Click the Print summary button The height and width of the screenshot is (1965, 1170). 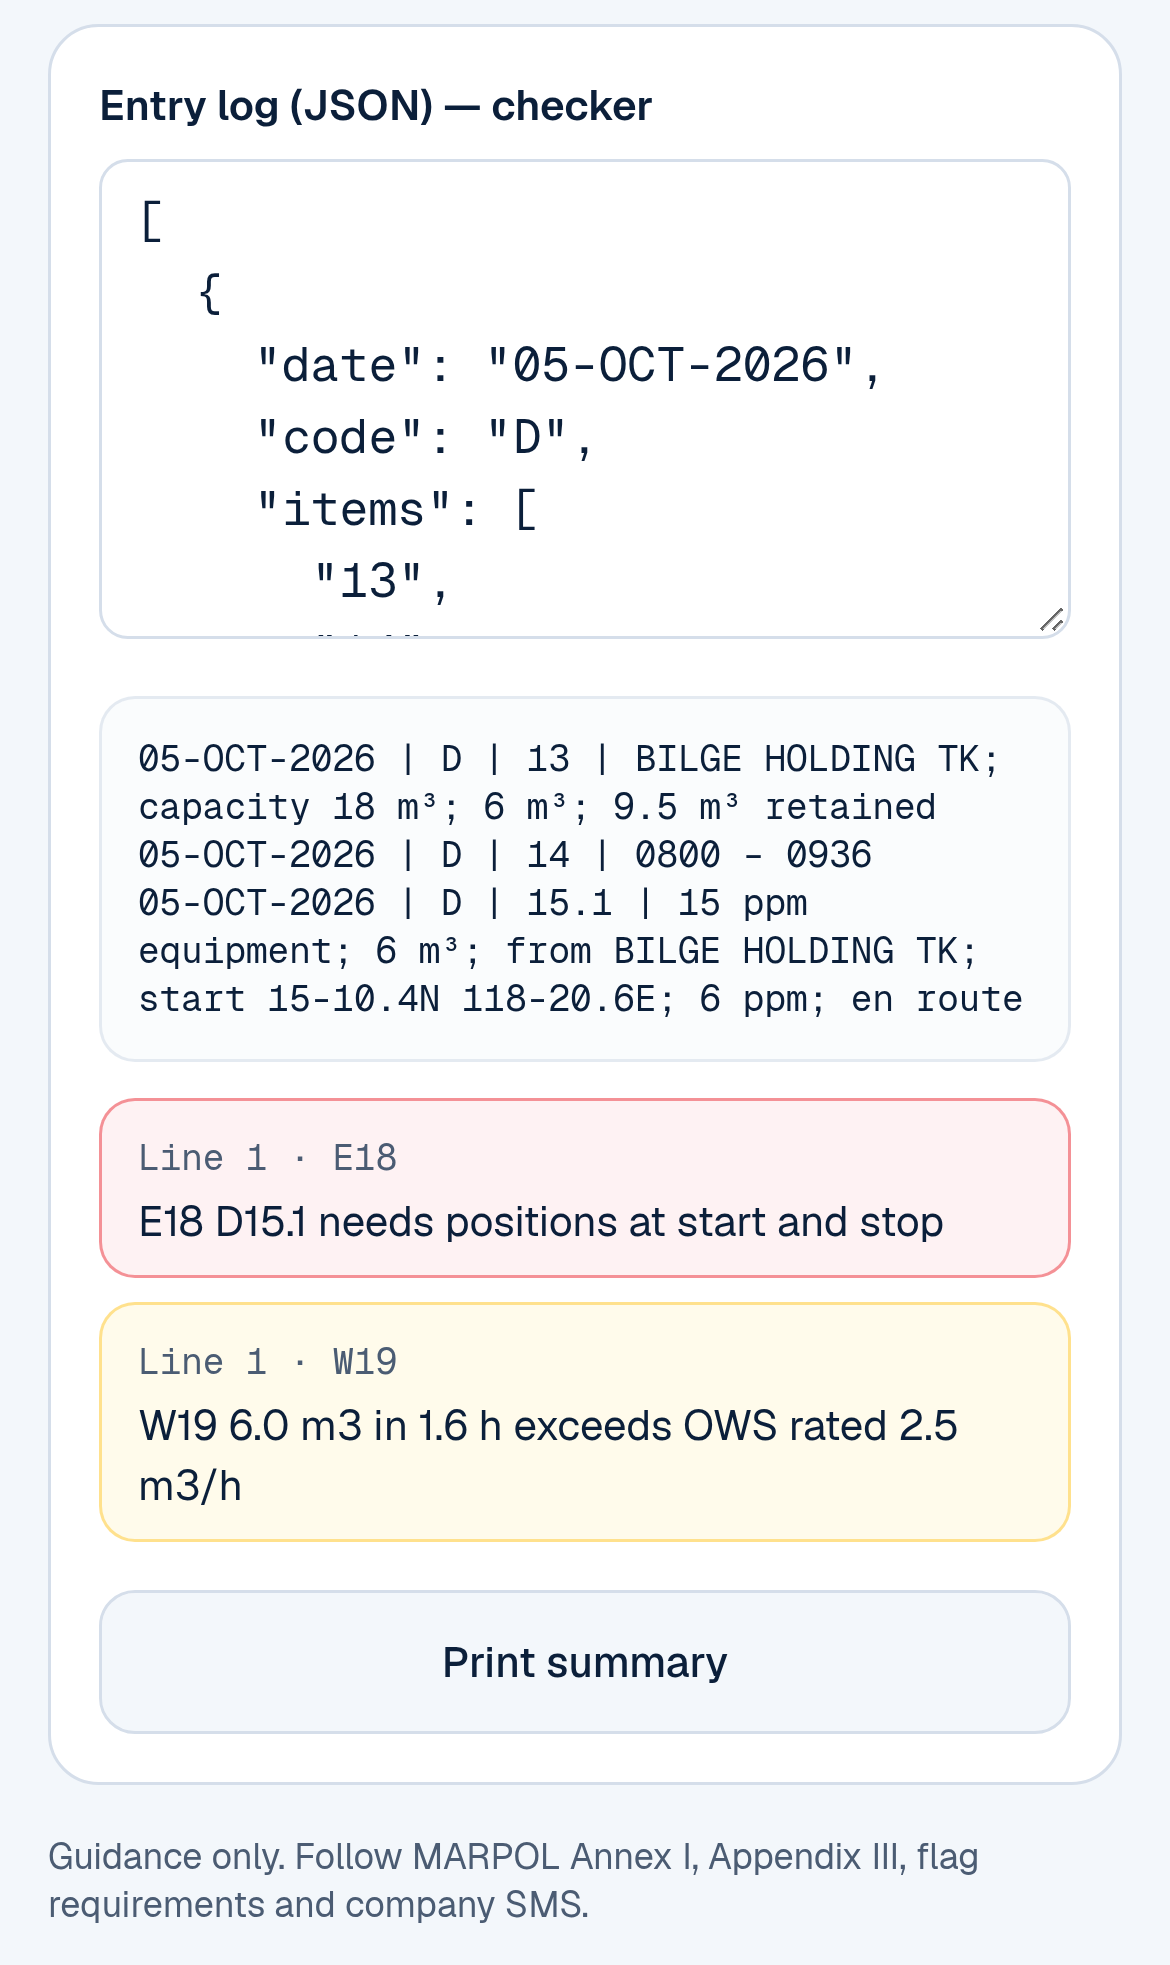pos(585,1662)
